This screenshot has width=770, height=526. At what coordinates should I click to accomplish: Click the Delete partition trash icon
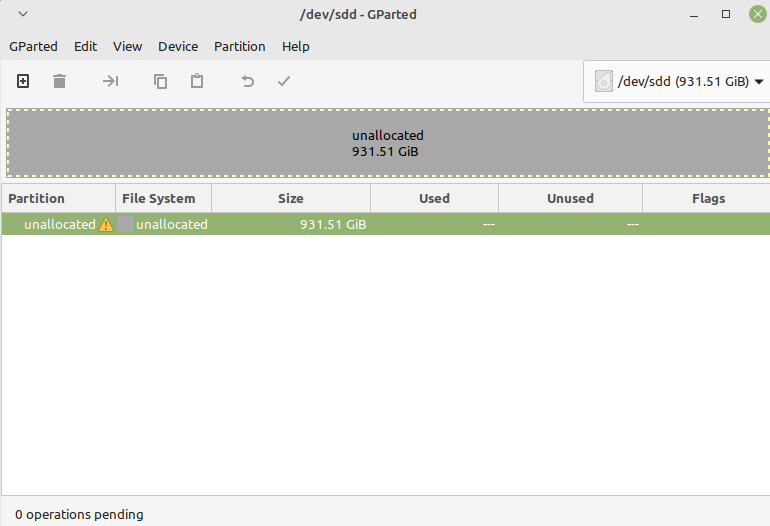(x=59, y=81)
